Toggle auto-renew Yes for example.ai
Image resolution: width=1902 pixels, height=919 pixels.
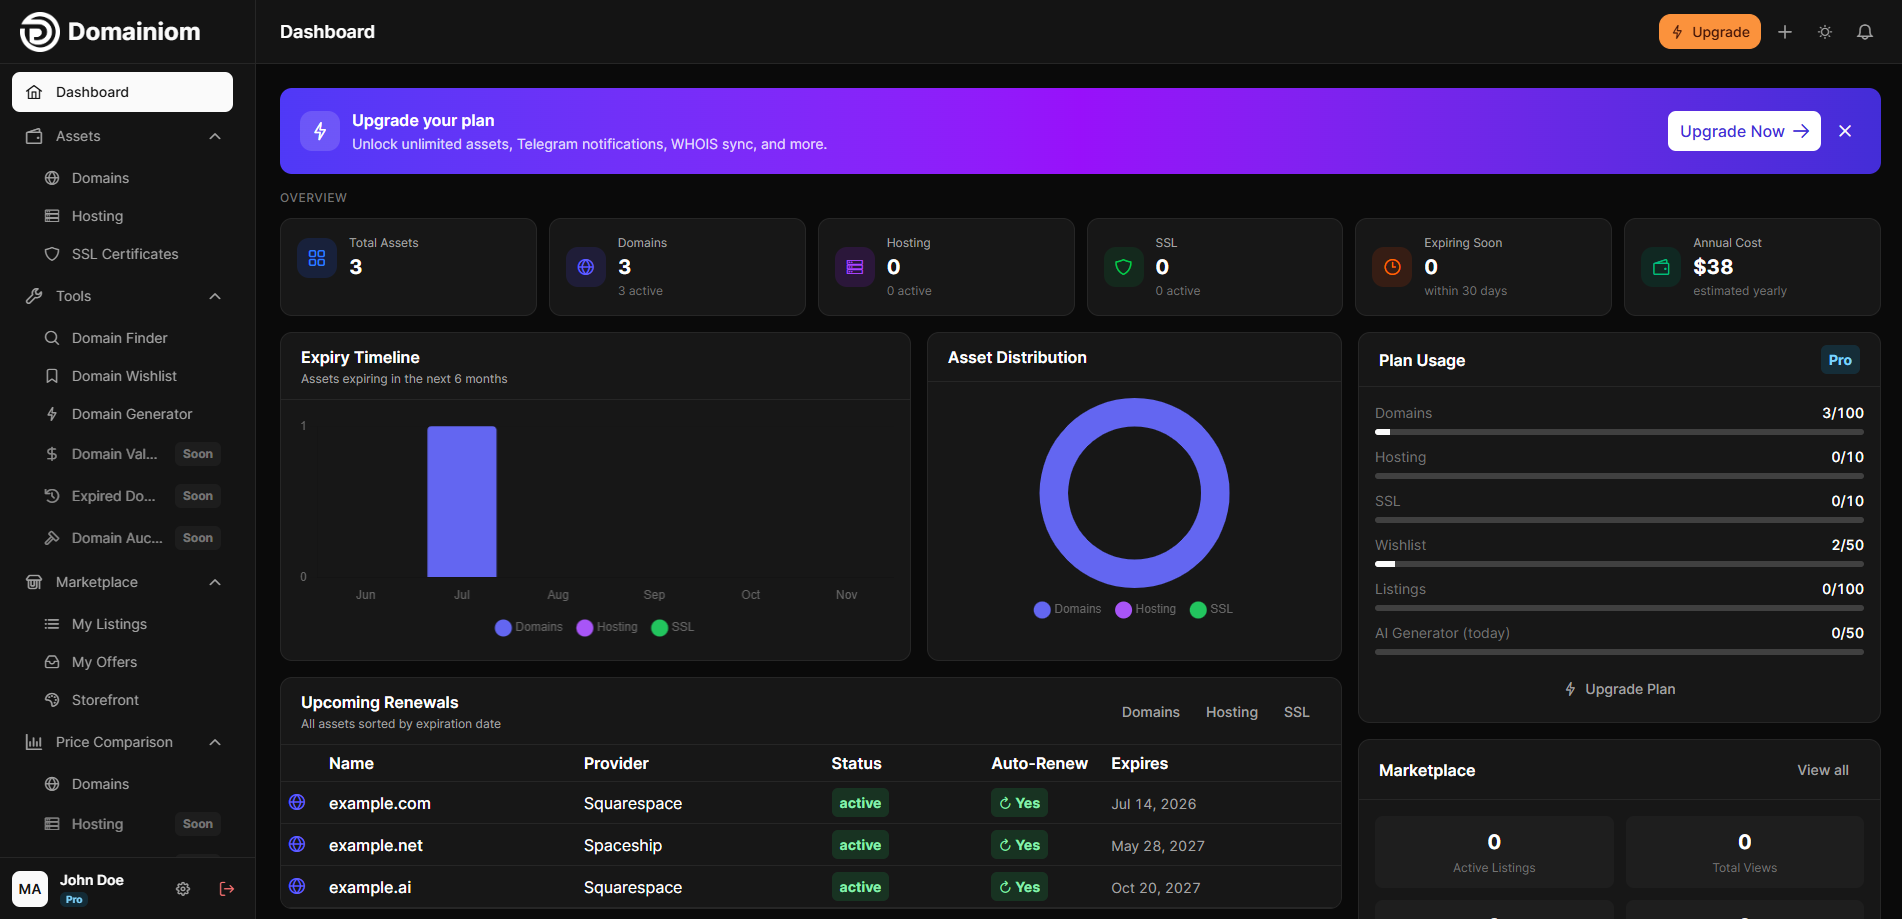click(1019, 887)
